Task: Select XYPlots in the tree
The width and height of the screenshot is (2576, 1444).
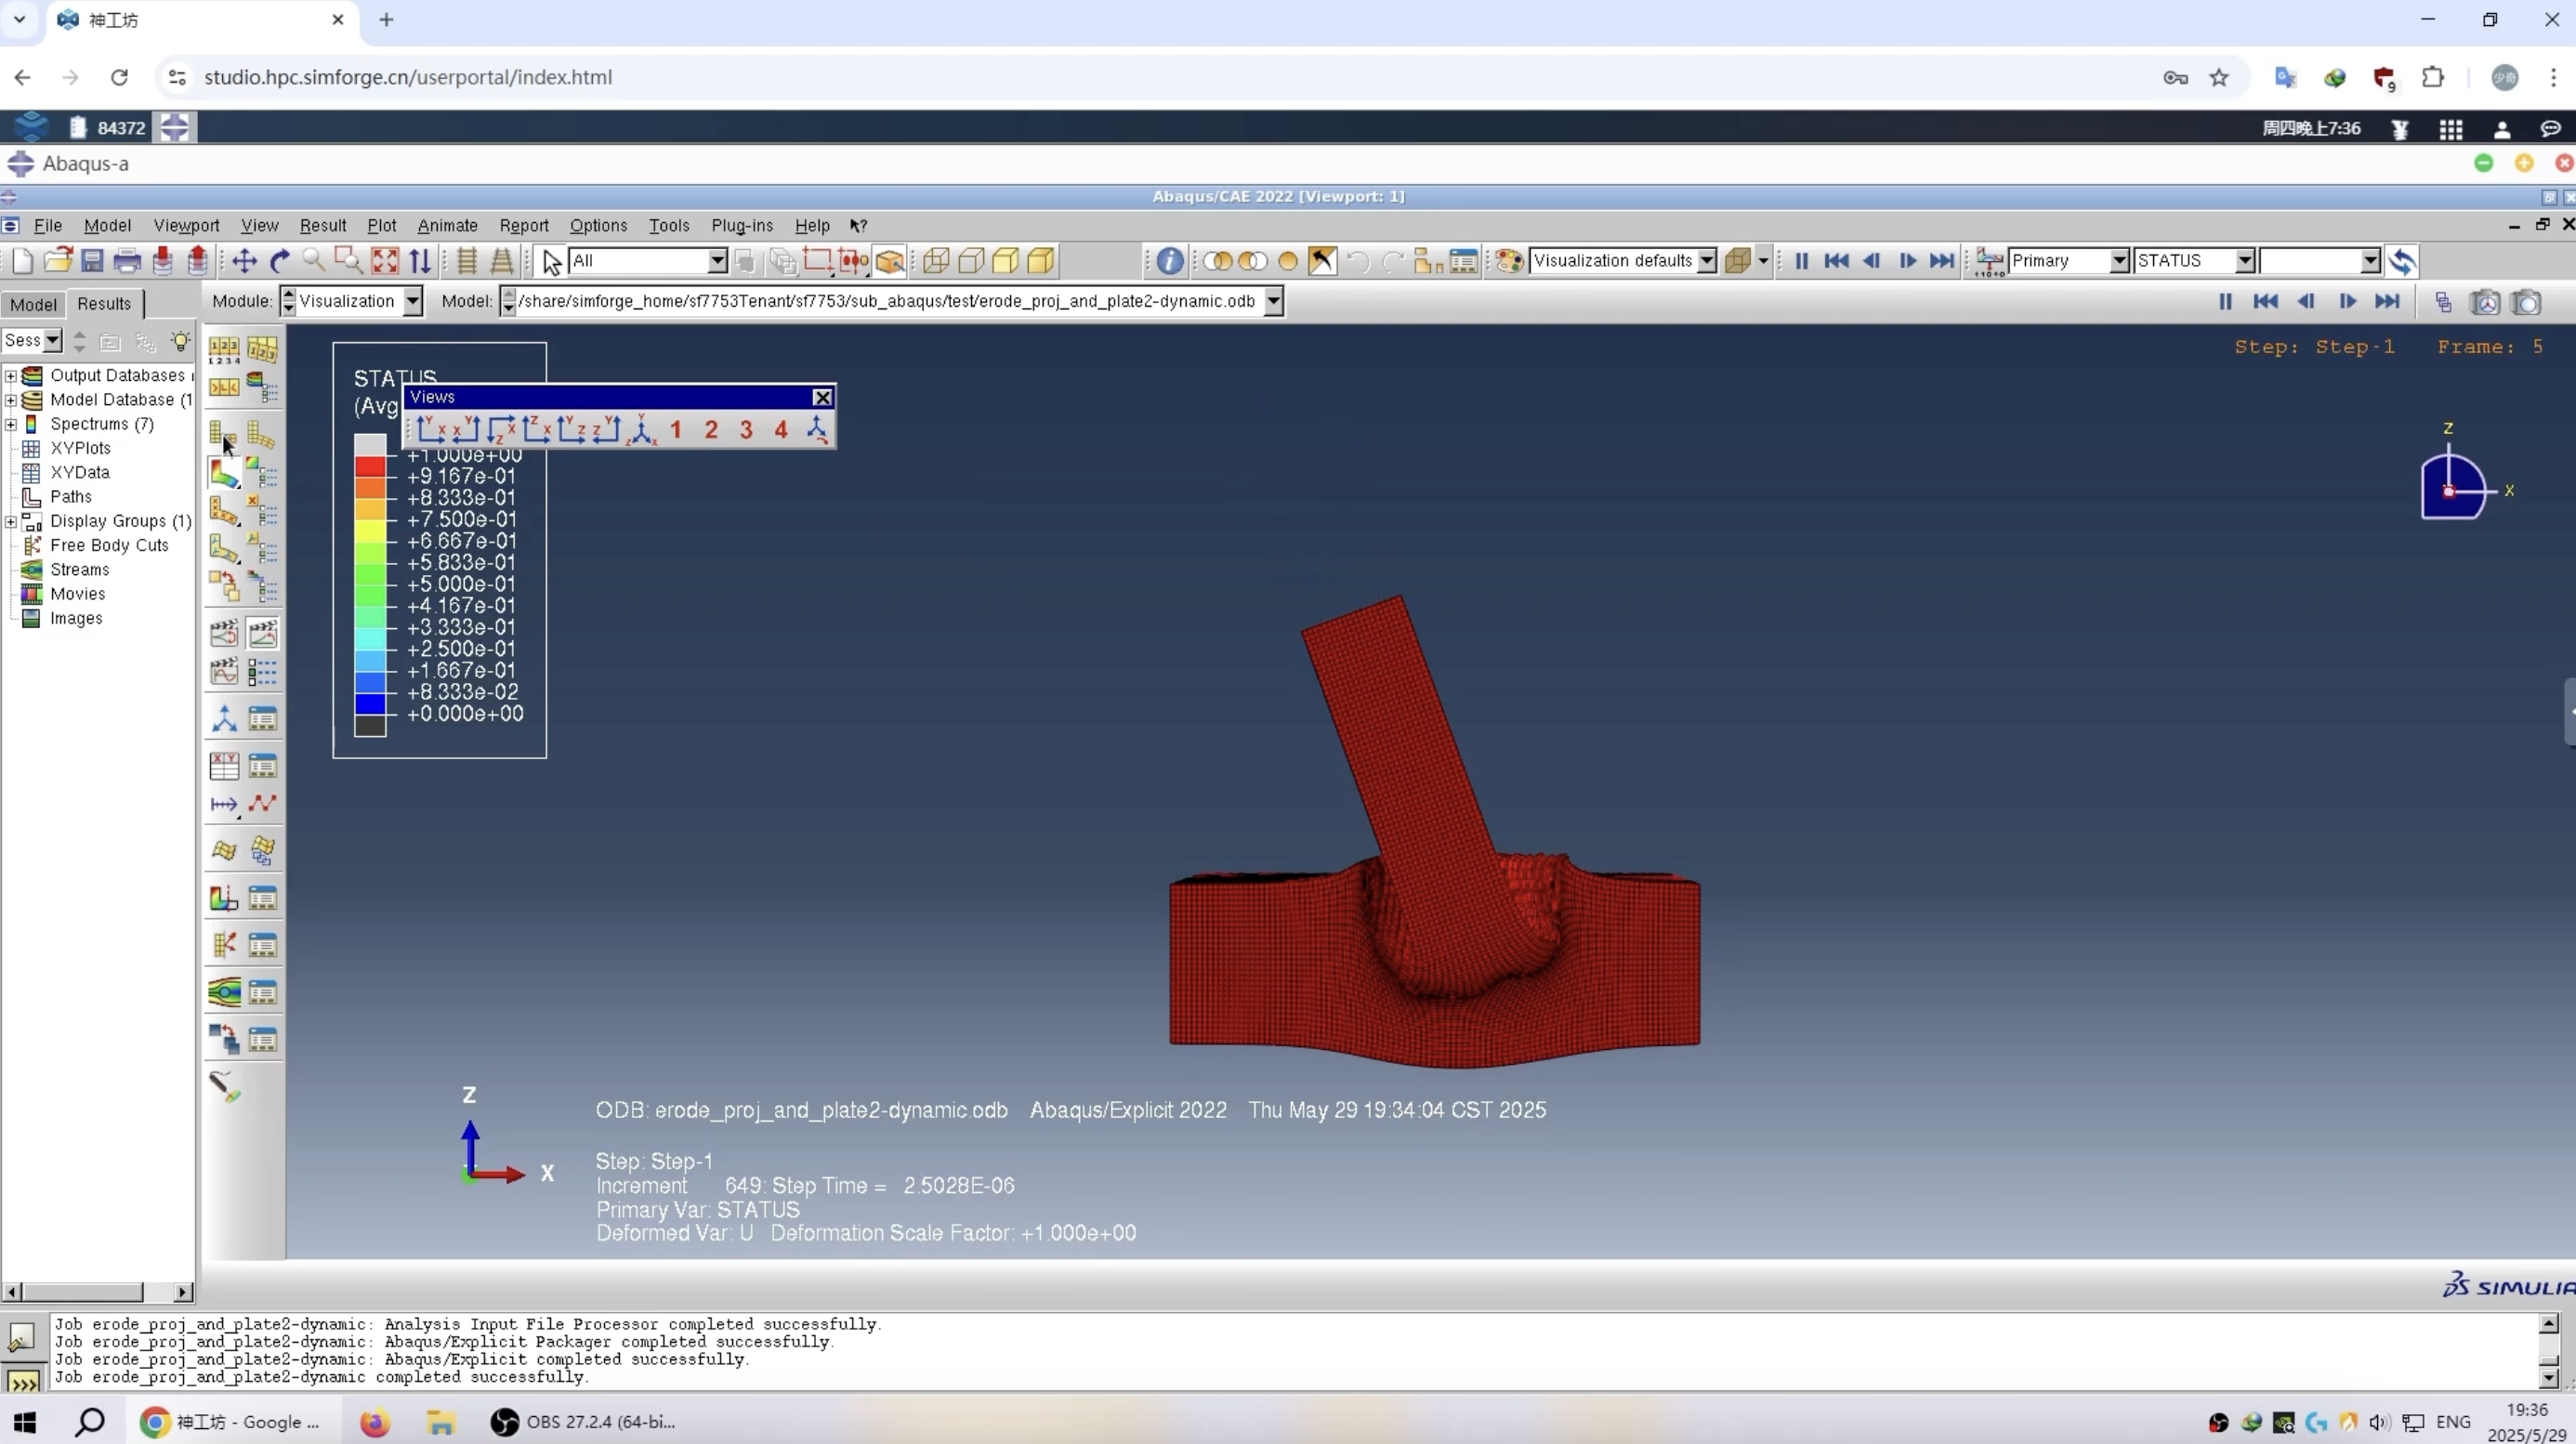Action: coord(80,448)
